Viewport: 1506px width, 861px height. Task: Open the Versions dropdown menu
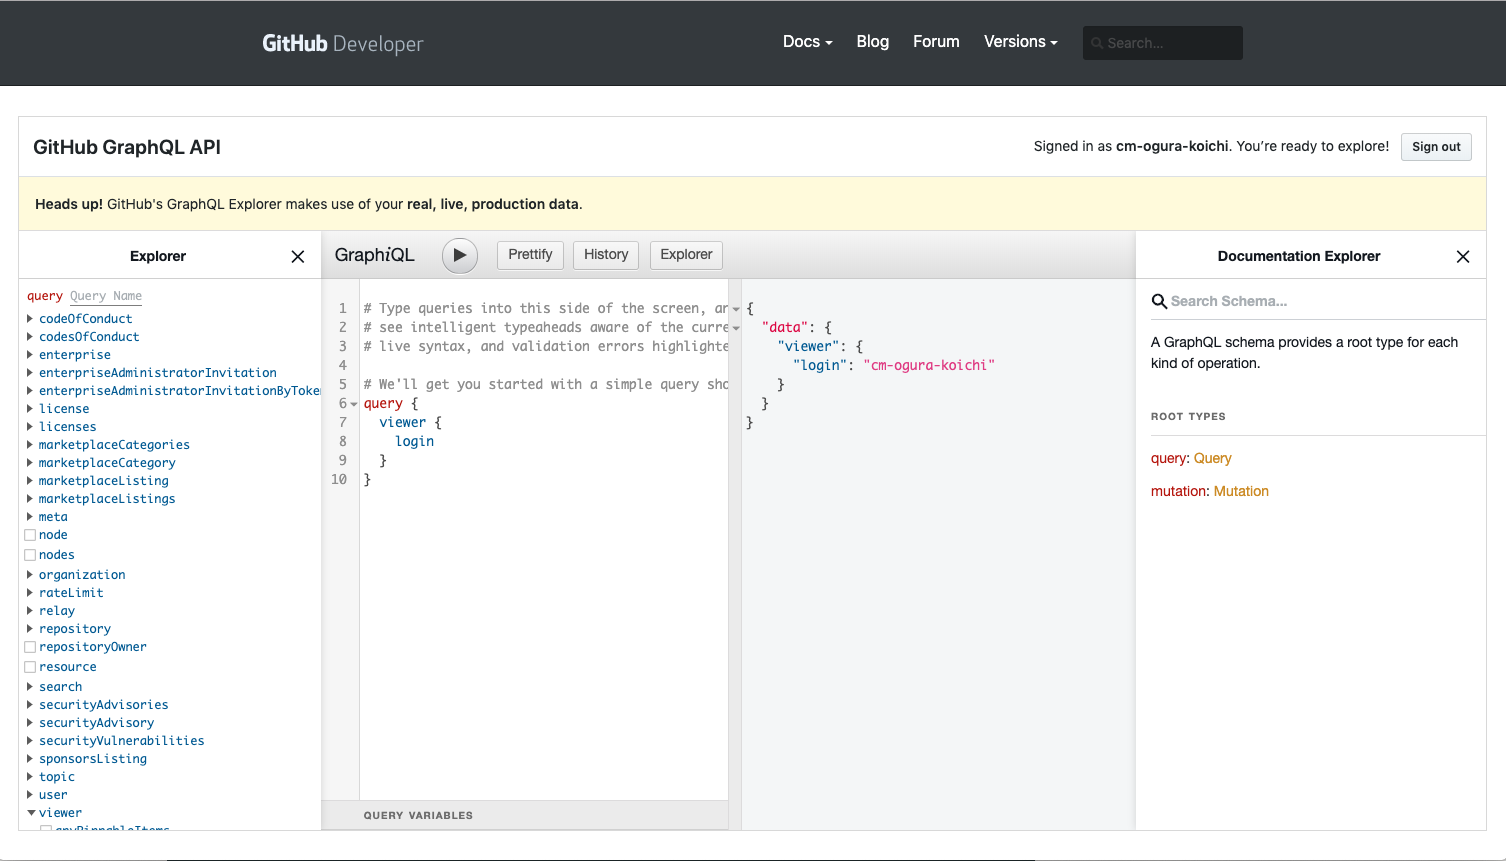pos(1020,42)
